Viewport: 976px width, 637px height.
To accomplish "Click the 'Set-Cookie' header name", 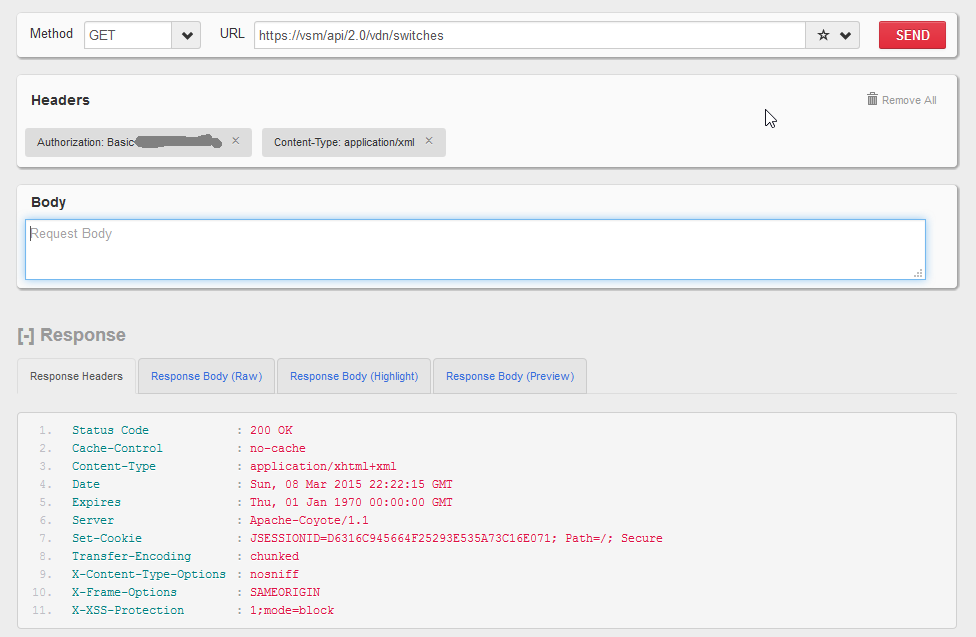I will (106, 539).
